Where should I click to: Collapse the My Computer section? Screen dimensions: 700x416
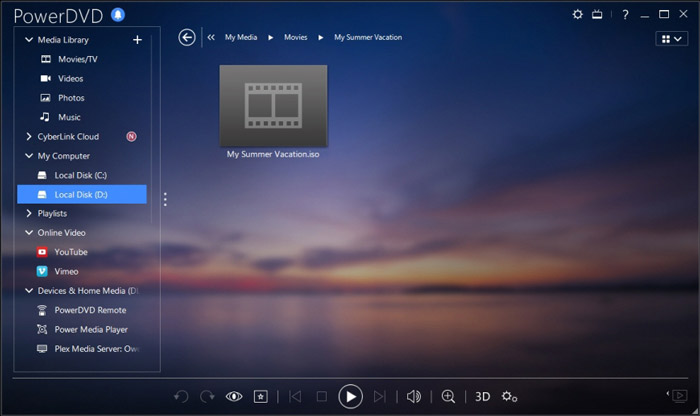(x=29, y=156)
